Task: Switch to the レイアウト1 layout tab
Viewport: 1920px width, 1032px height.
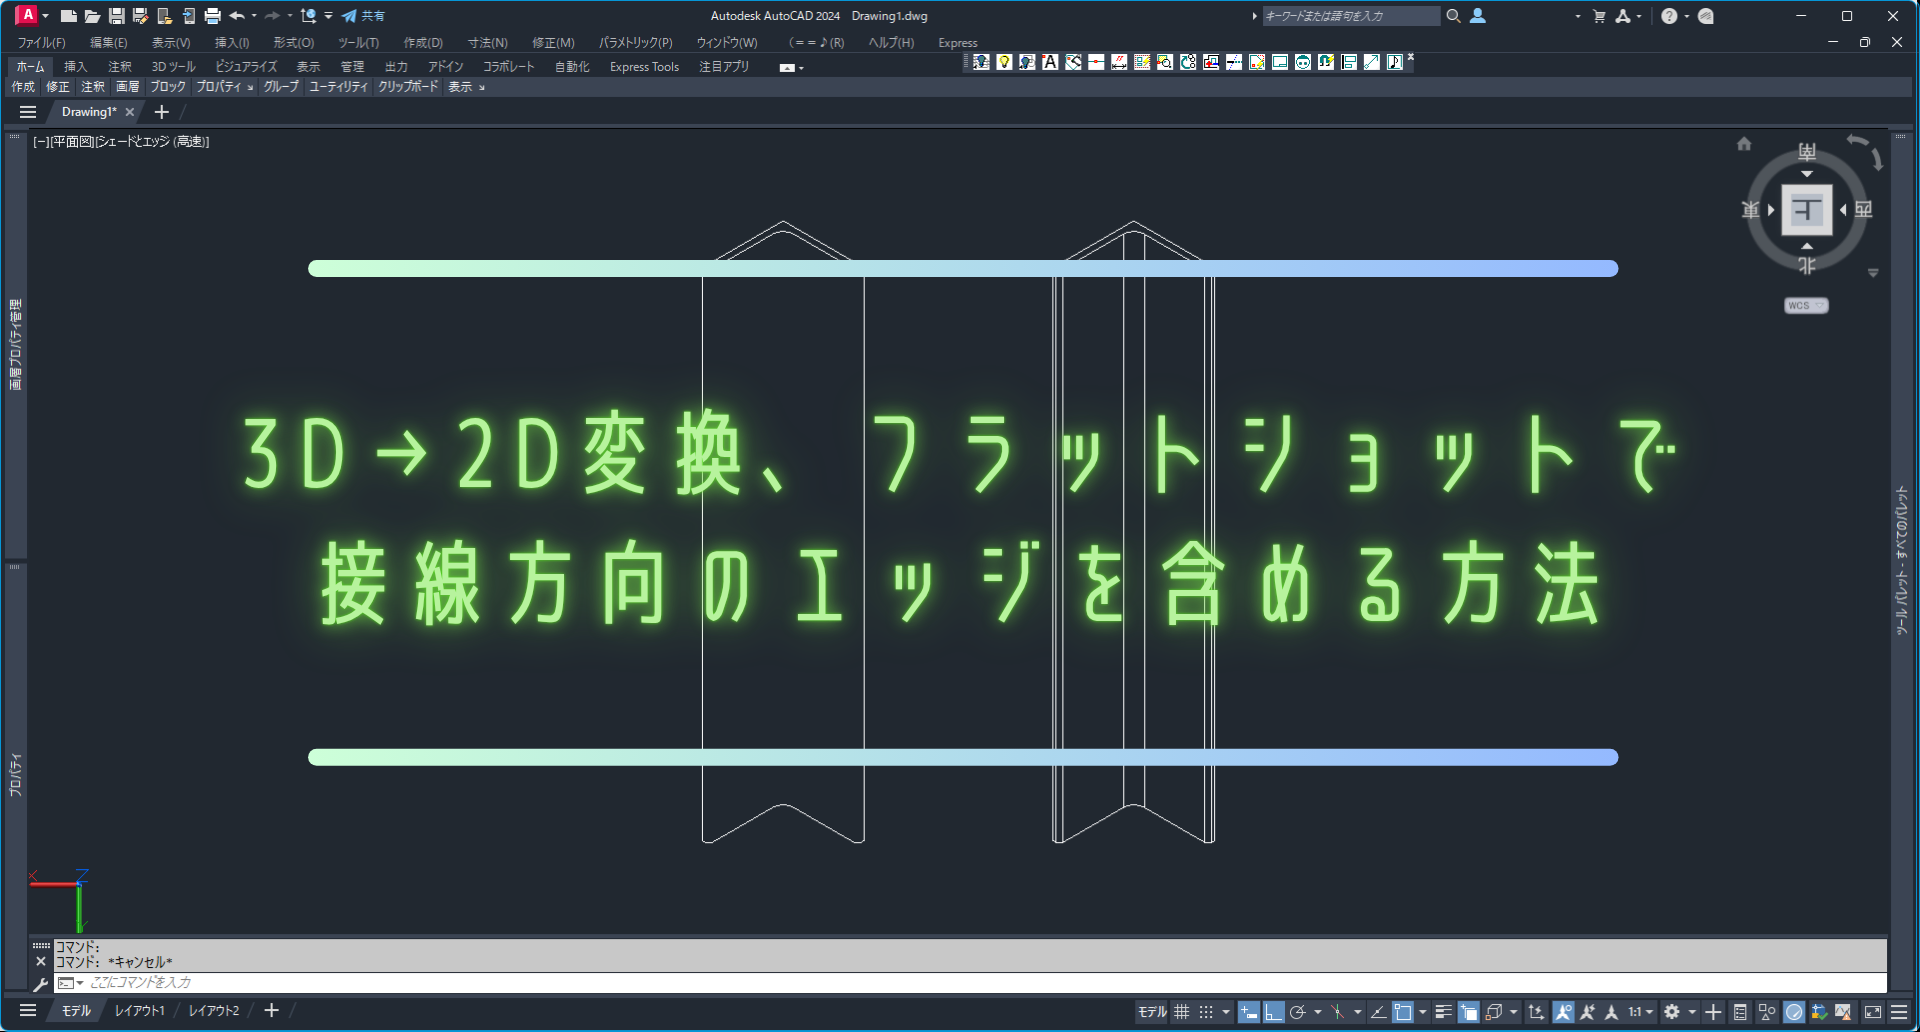Action: [139, 1011]
